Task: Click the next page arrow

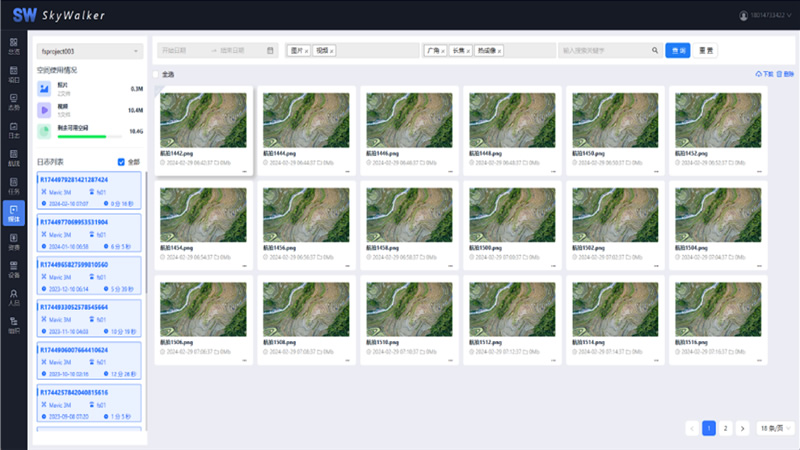Action: point(742,428)
